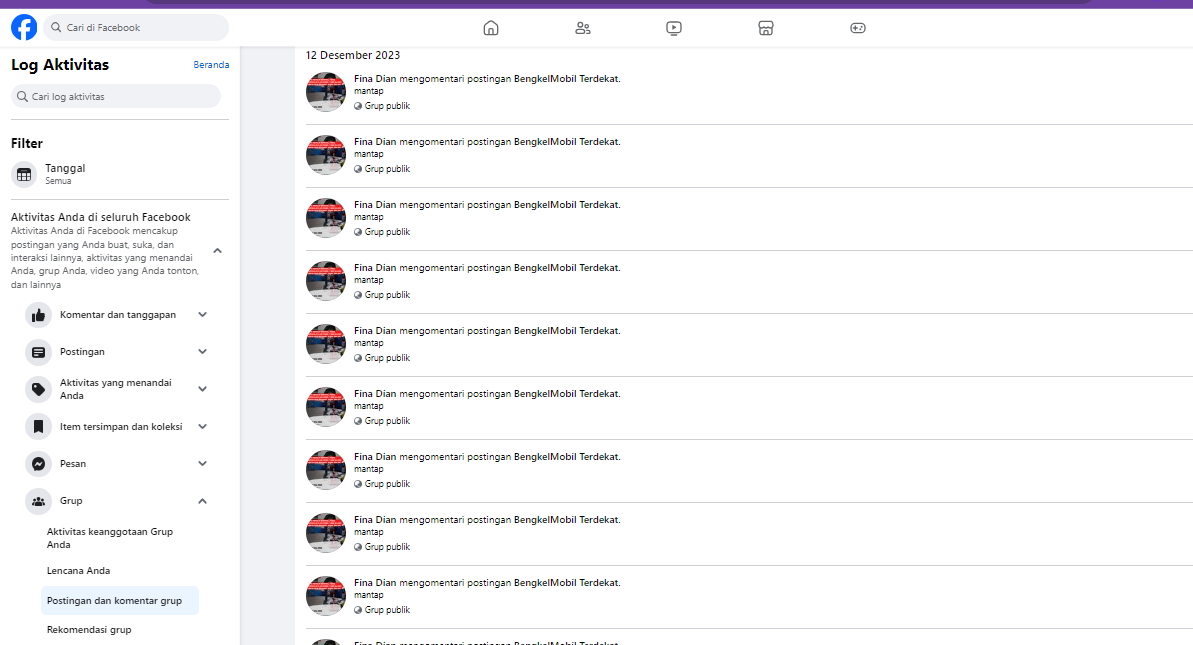Open the Beranda link
Image resolution: width=1193 pixels, height=645 pixels.
[211, 65]
